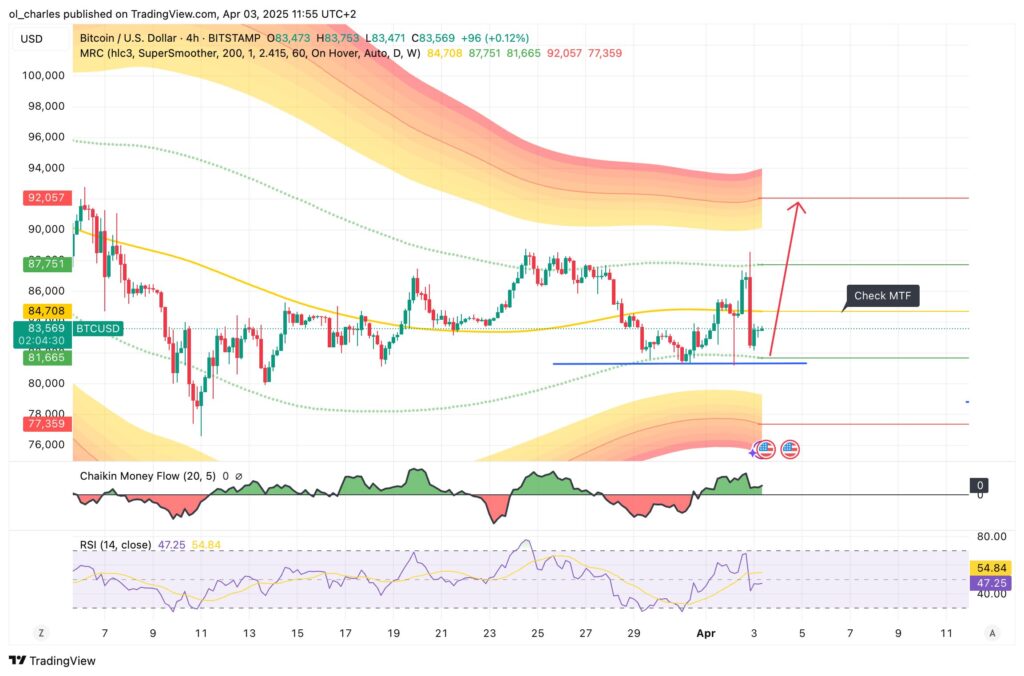The image size is (1024, 676).
Task: Click the Z timezone control on the bottom axis
Action: (40, 633)
